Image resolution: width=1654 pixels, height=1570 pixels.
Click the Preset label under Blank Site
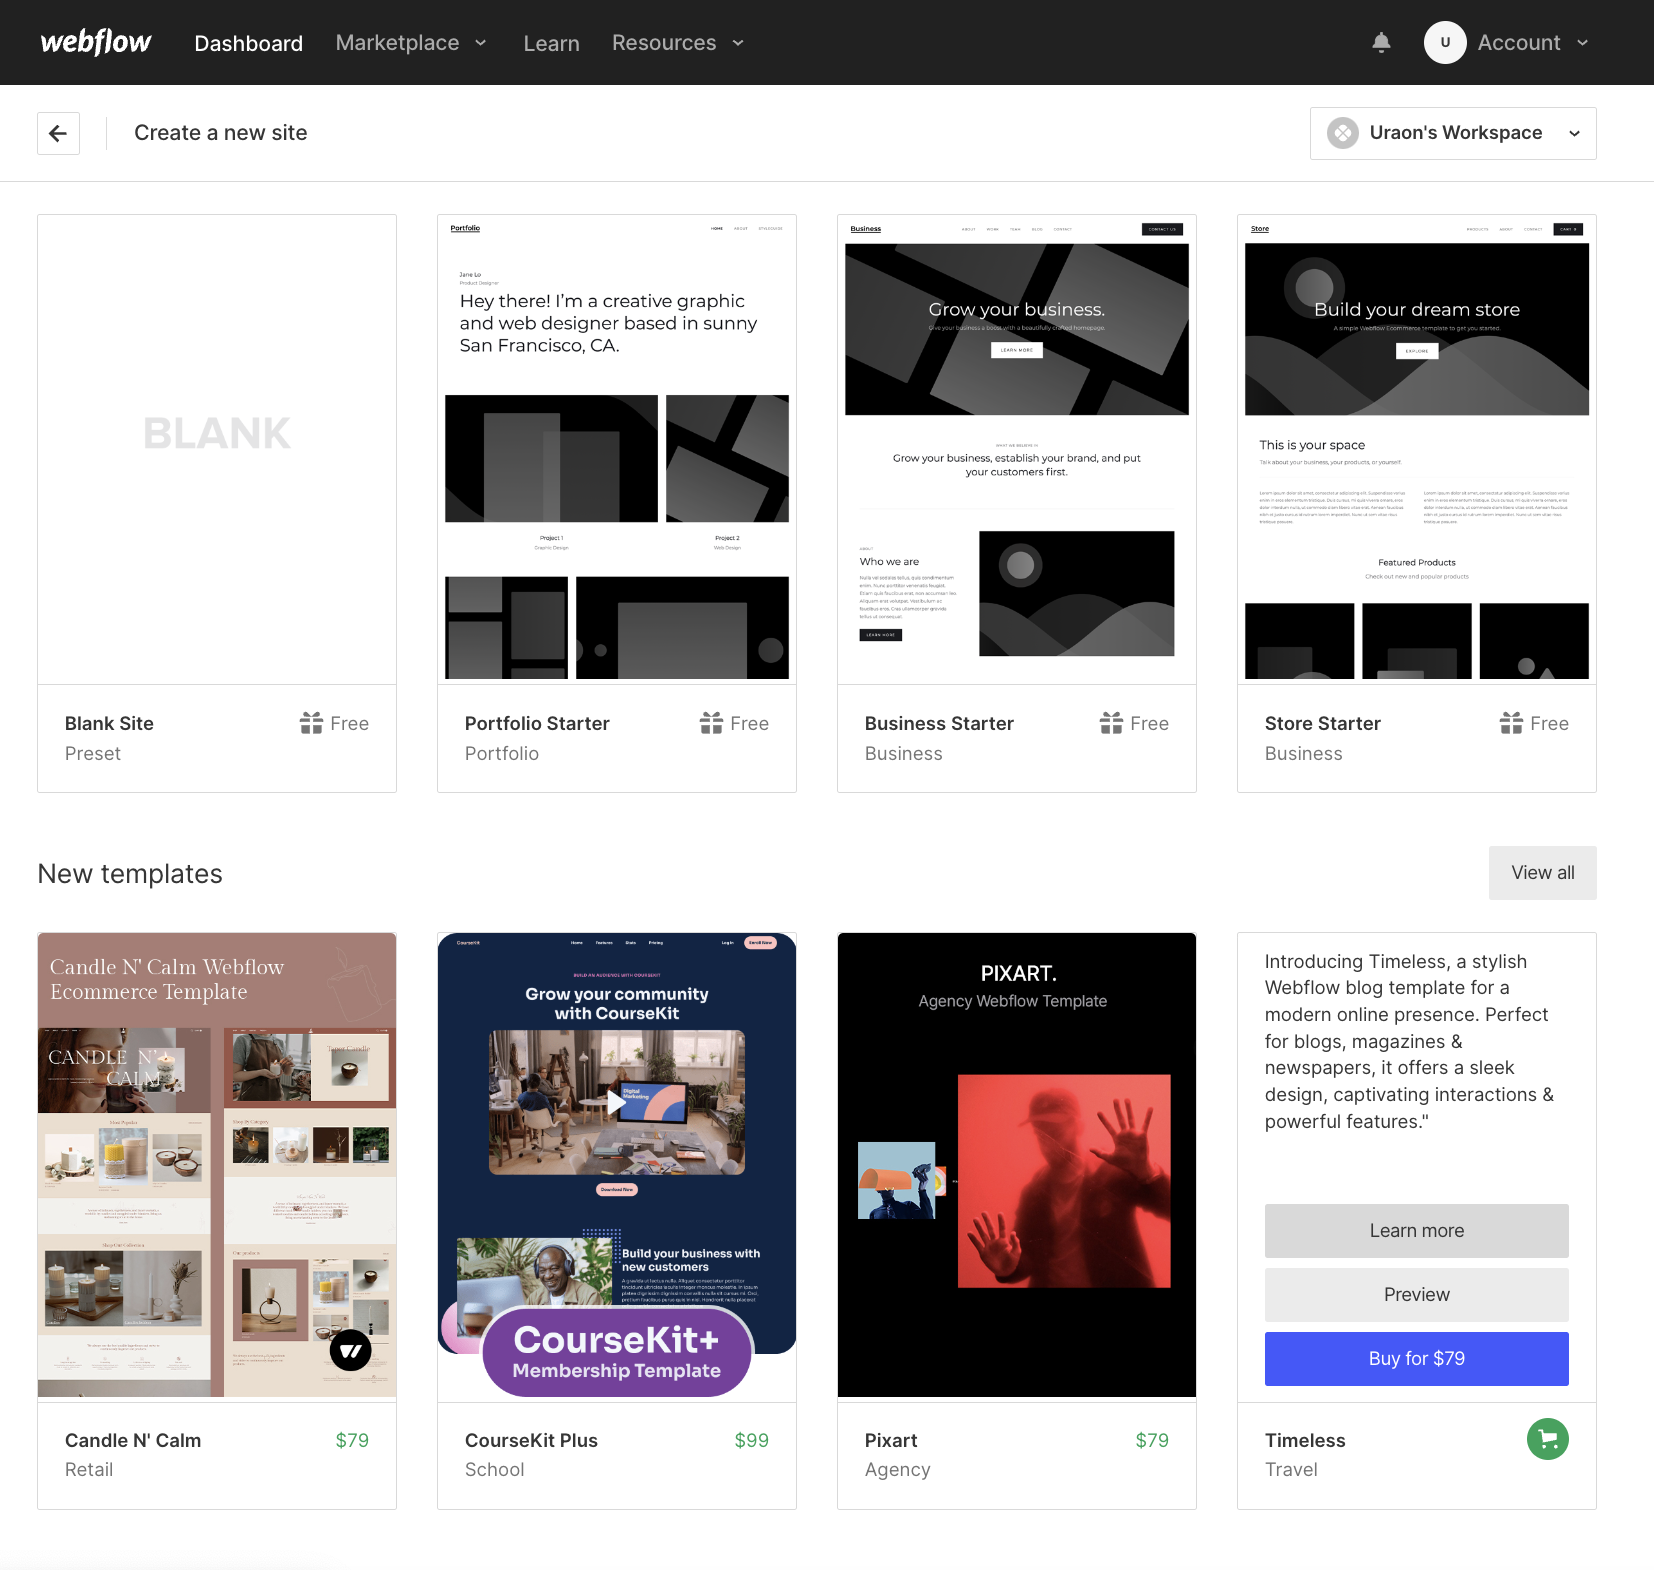pos(92,754)
